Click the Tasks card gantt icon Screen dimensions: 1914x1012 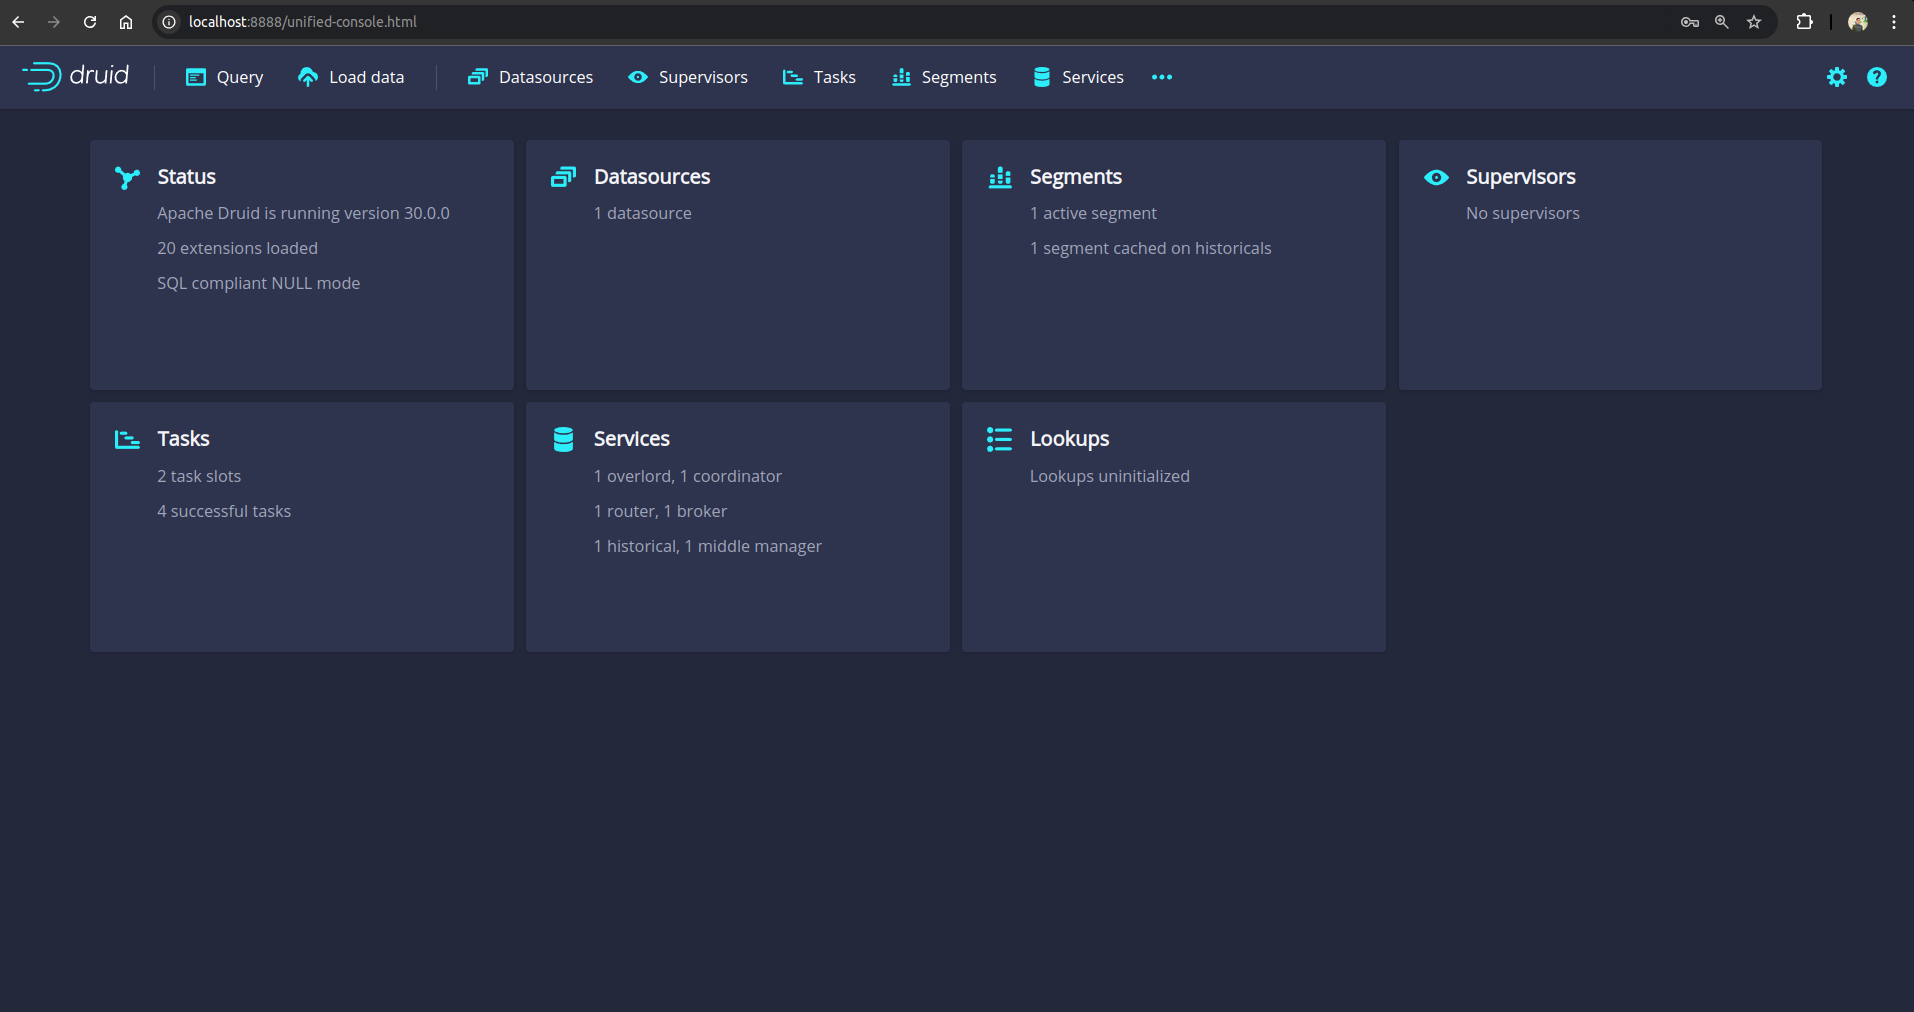pyautogui.click(x=127, y=439)
